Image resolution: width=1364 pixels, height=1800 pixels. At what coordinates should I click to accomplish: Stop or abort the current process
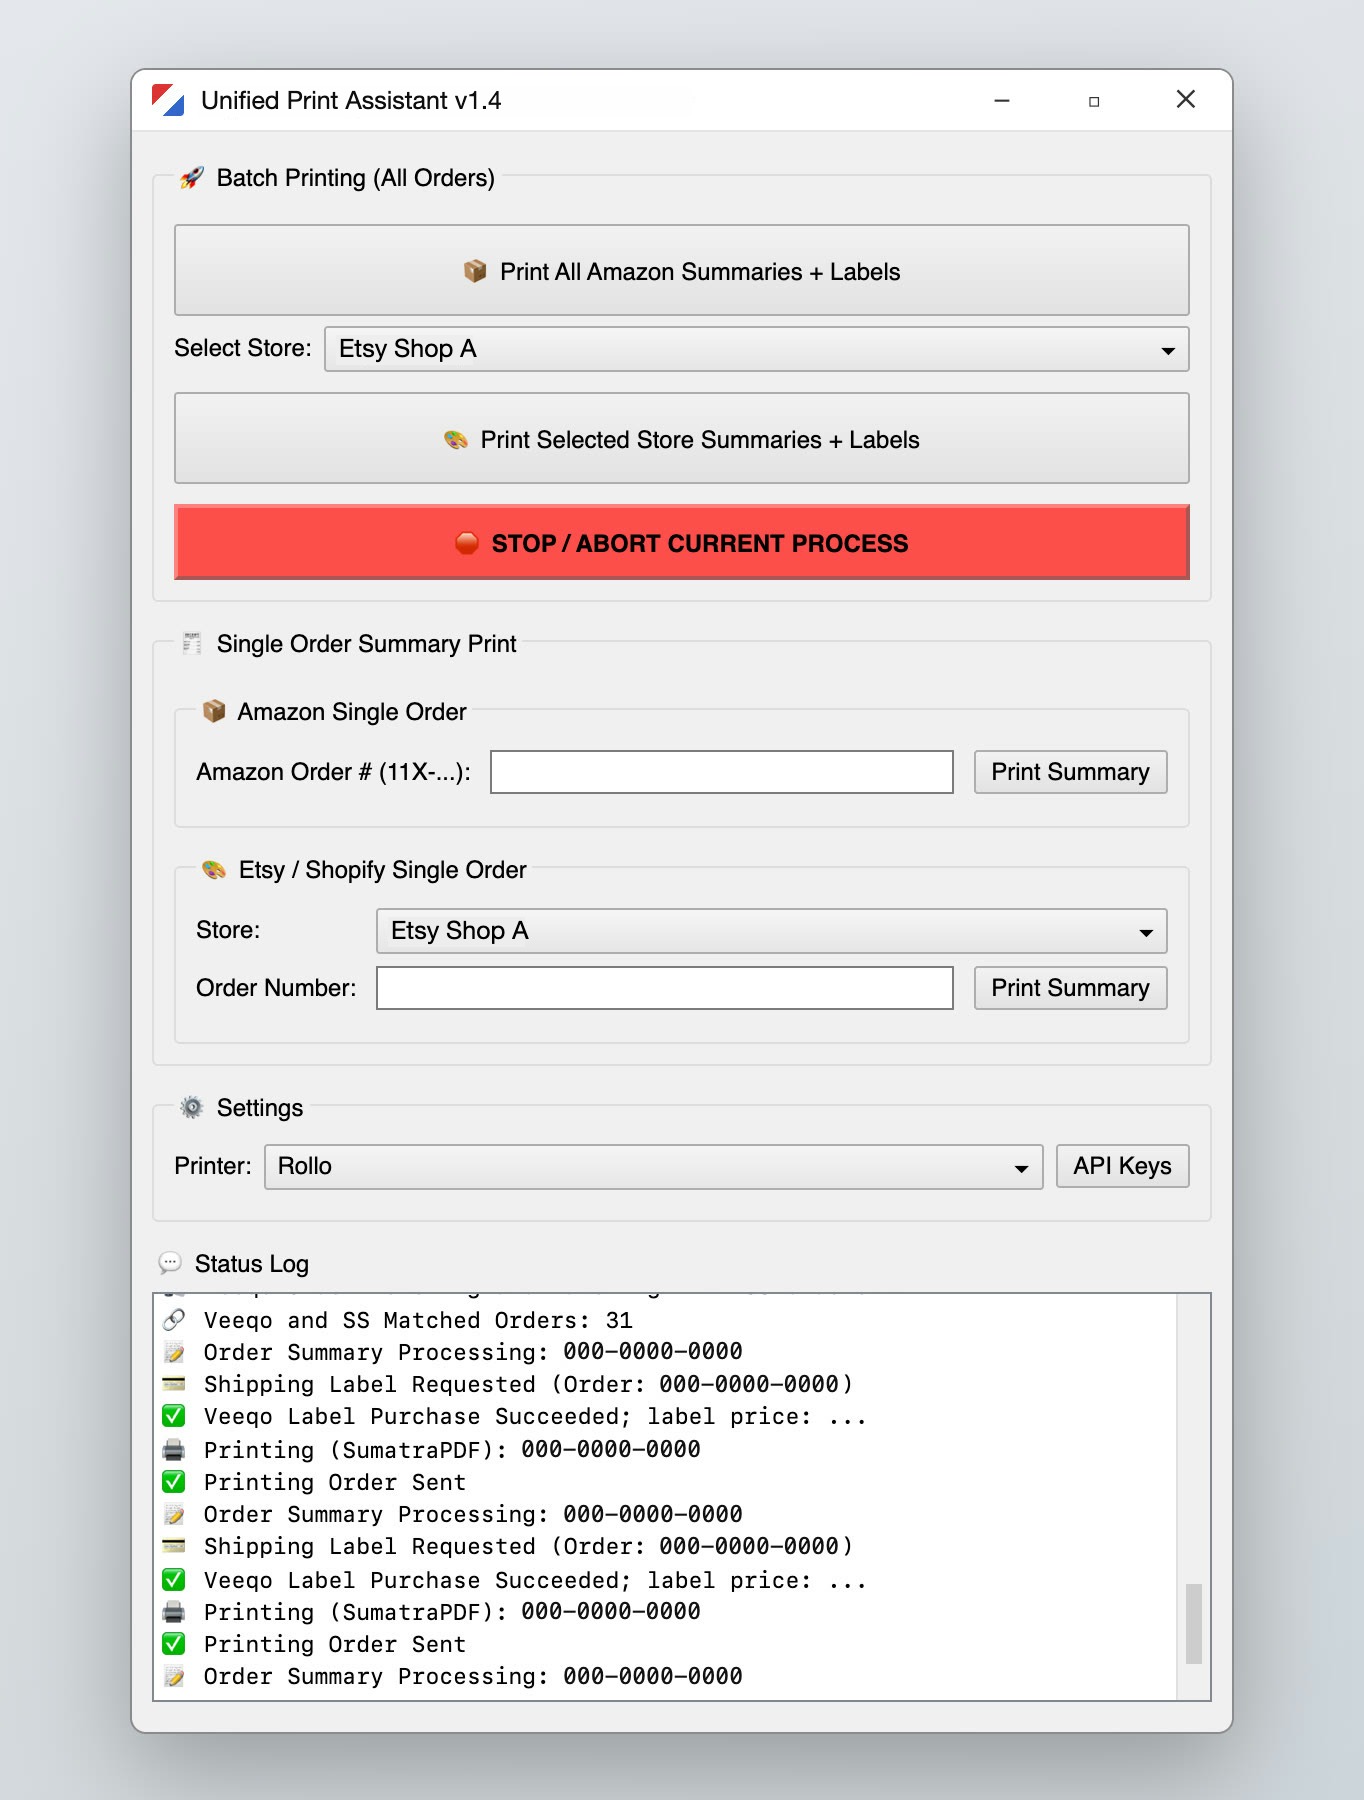click(x=682, y=542)
